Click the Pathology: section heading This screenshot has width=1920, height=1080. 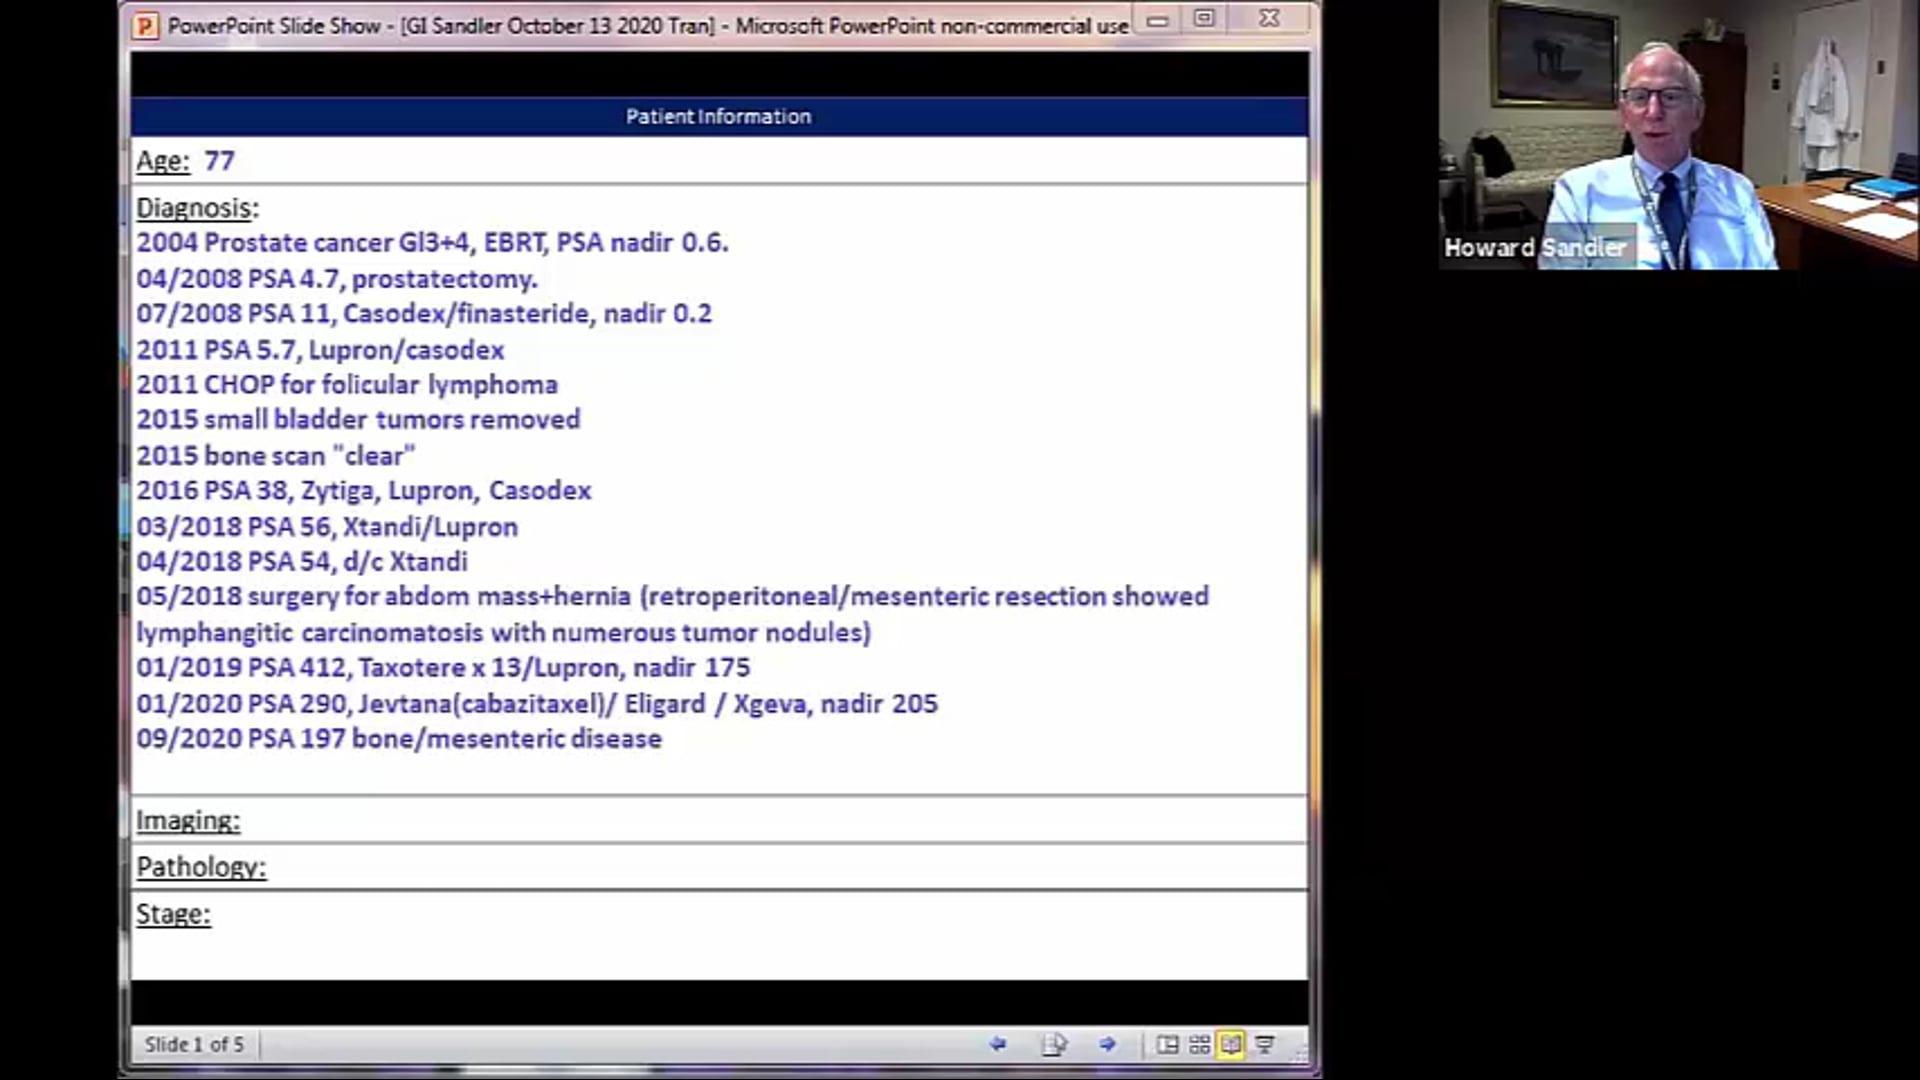[x=200, y=867]
